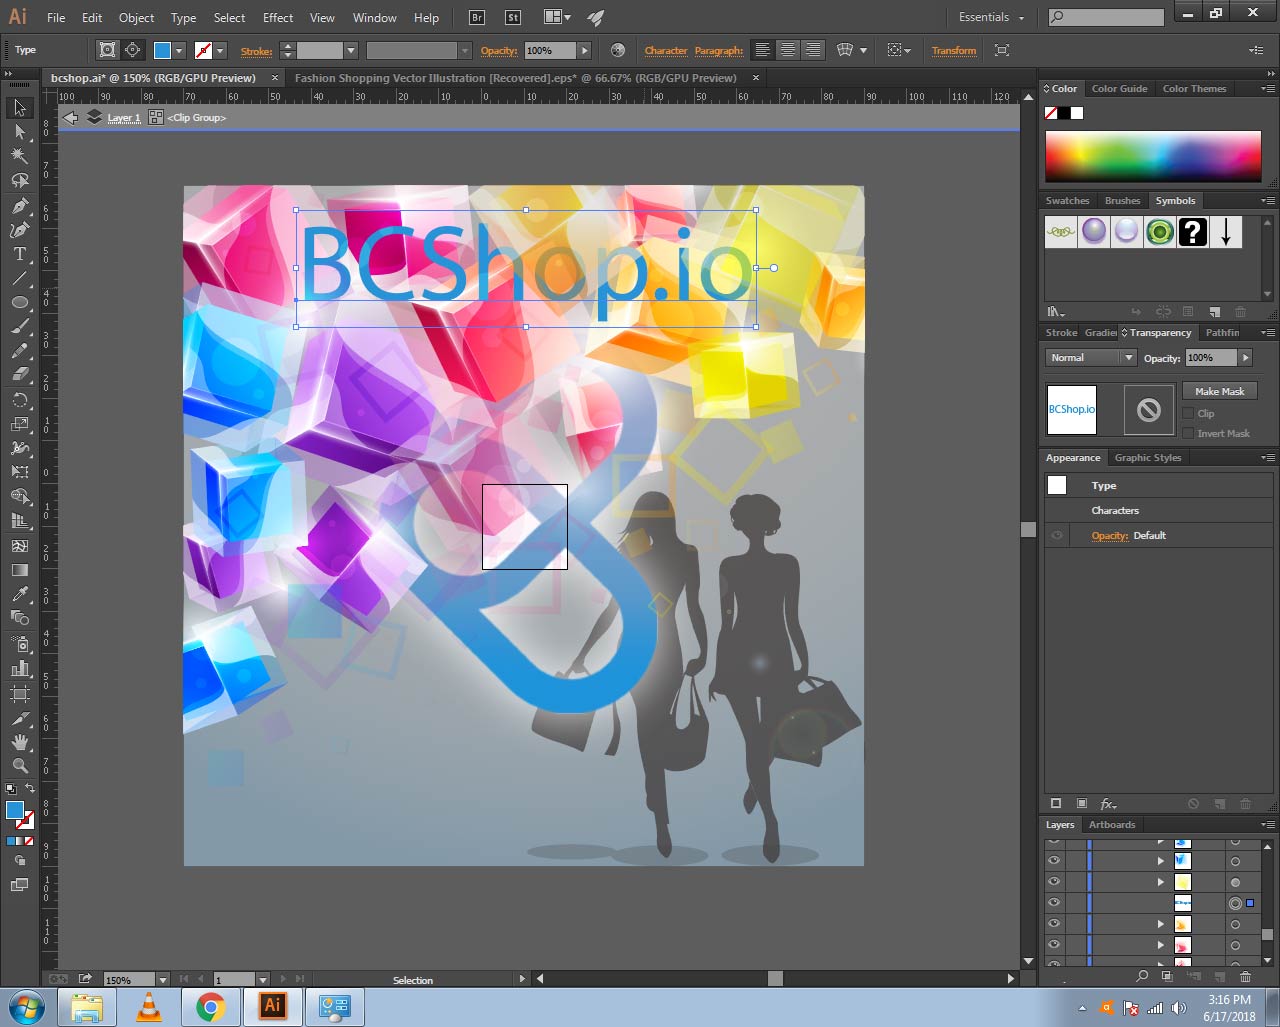The height and width of the screenshot is (1027, 1280).
Task: Toggle the Clip checkbox in Transparency panel
Action: 1188,413
